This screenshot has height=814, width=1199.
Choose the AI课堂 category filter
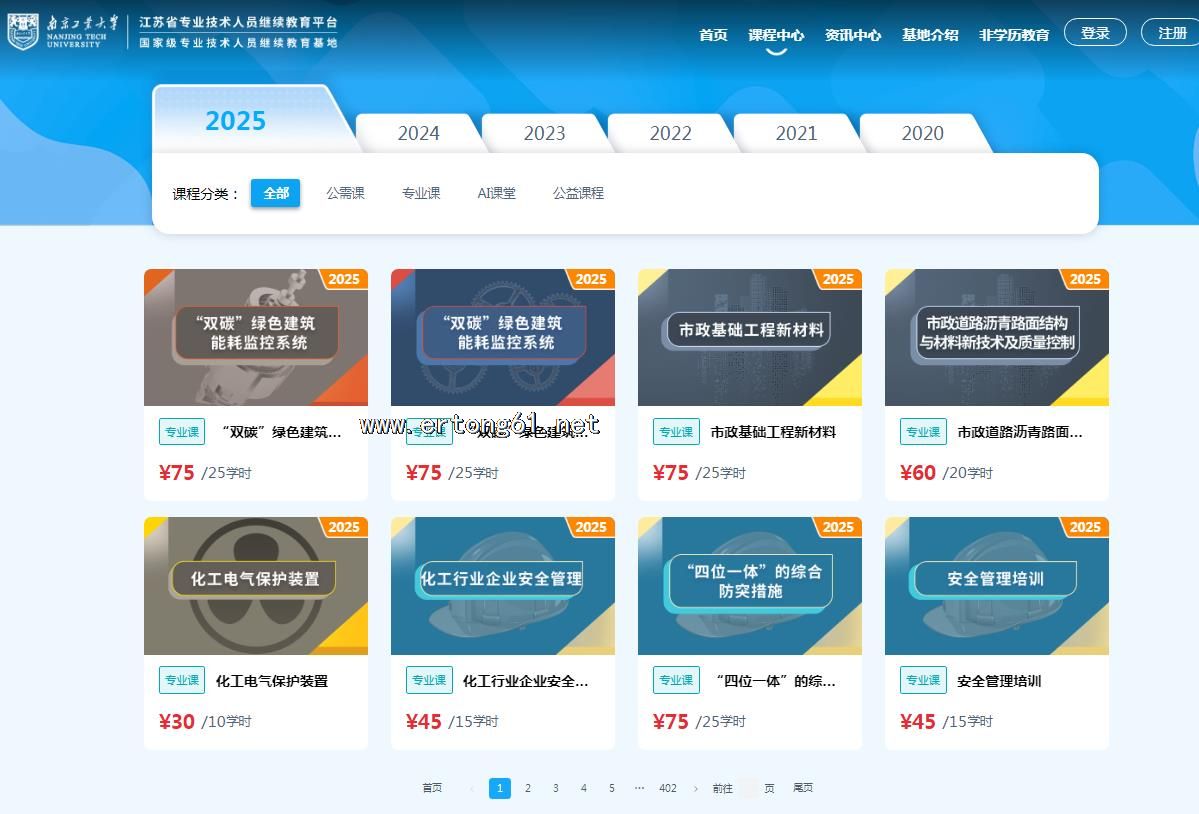[x=496, y=193]
